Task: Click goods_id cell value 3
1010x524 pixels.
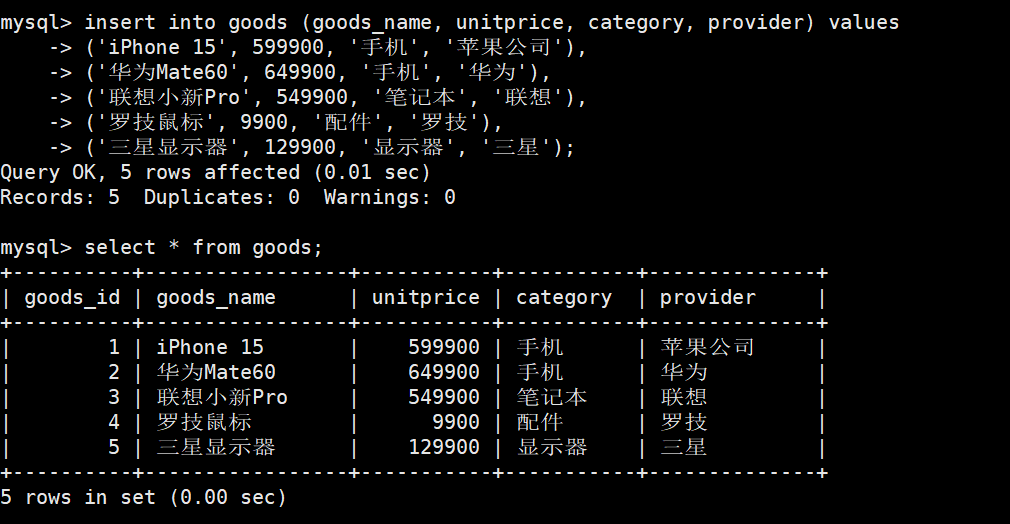Action: [114, 398]
